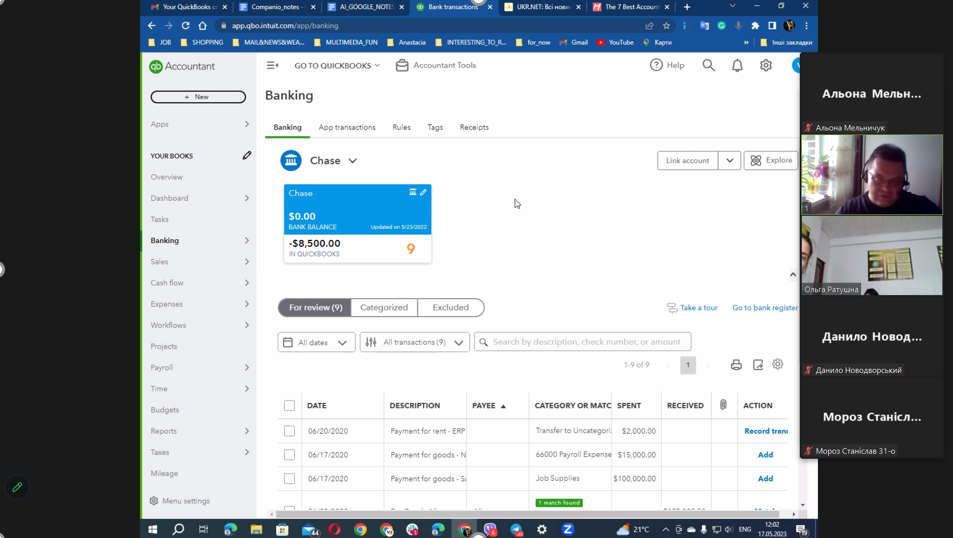The image size is (953, 538).
Task: Click the Chase bank building icon
Action: point(291,160)
